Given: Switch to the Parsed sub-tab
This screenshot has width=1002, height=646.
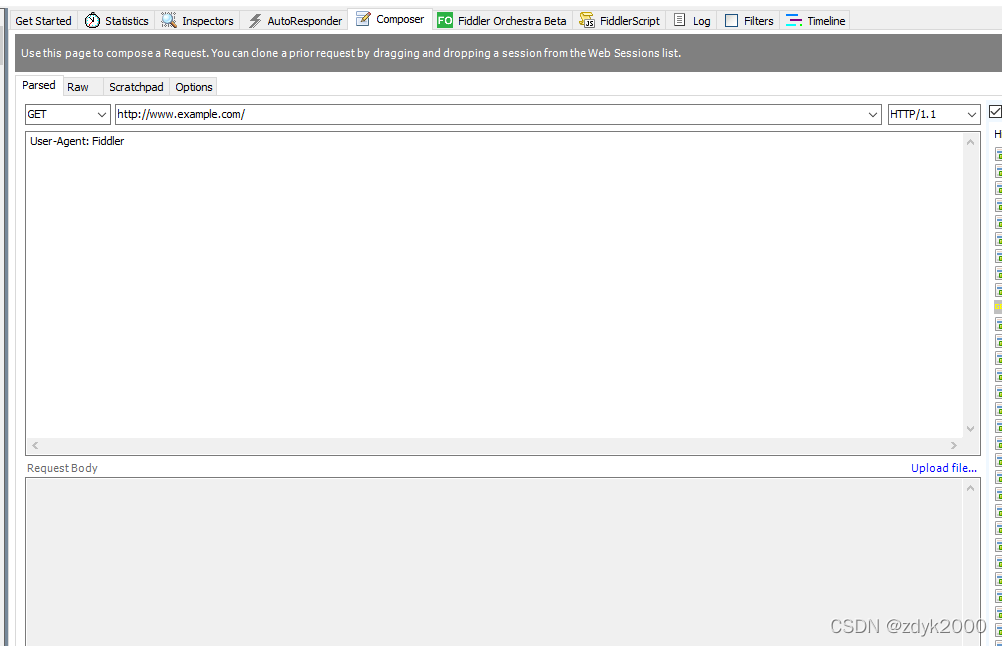Looking at the screenshot, I should pyautogui.click(x=38, y=85).
